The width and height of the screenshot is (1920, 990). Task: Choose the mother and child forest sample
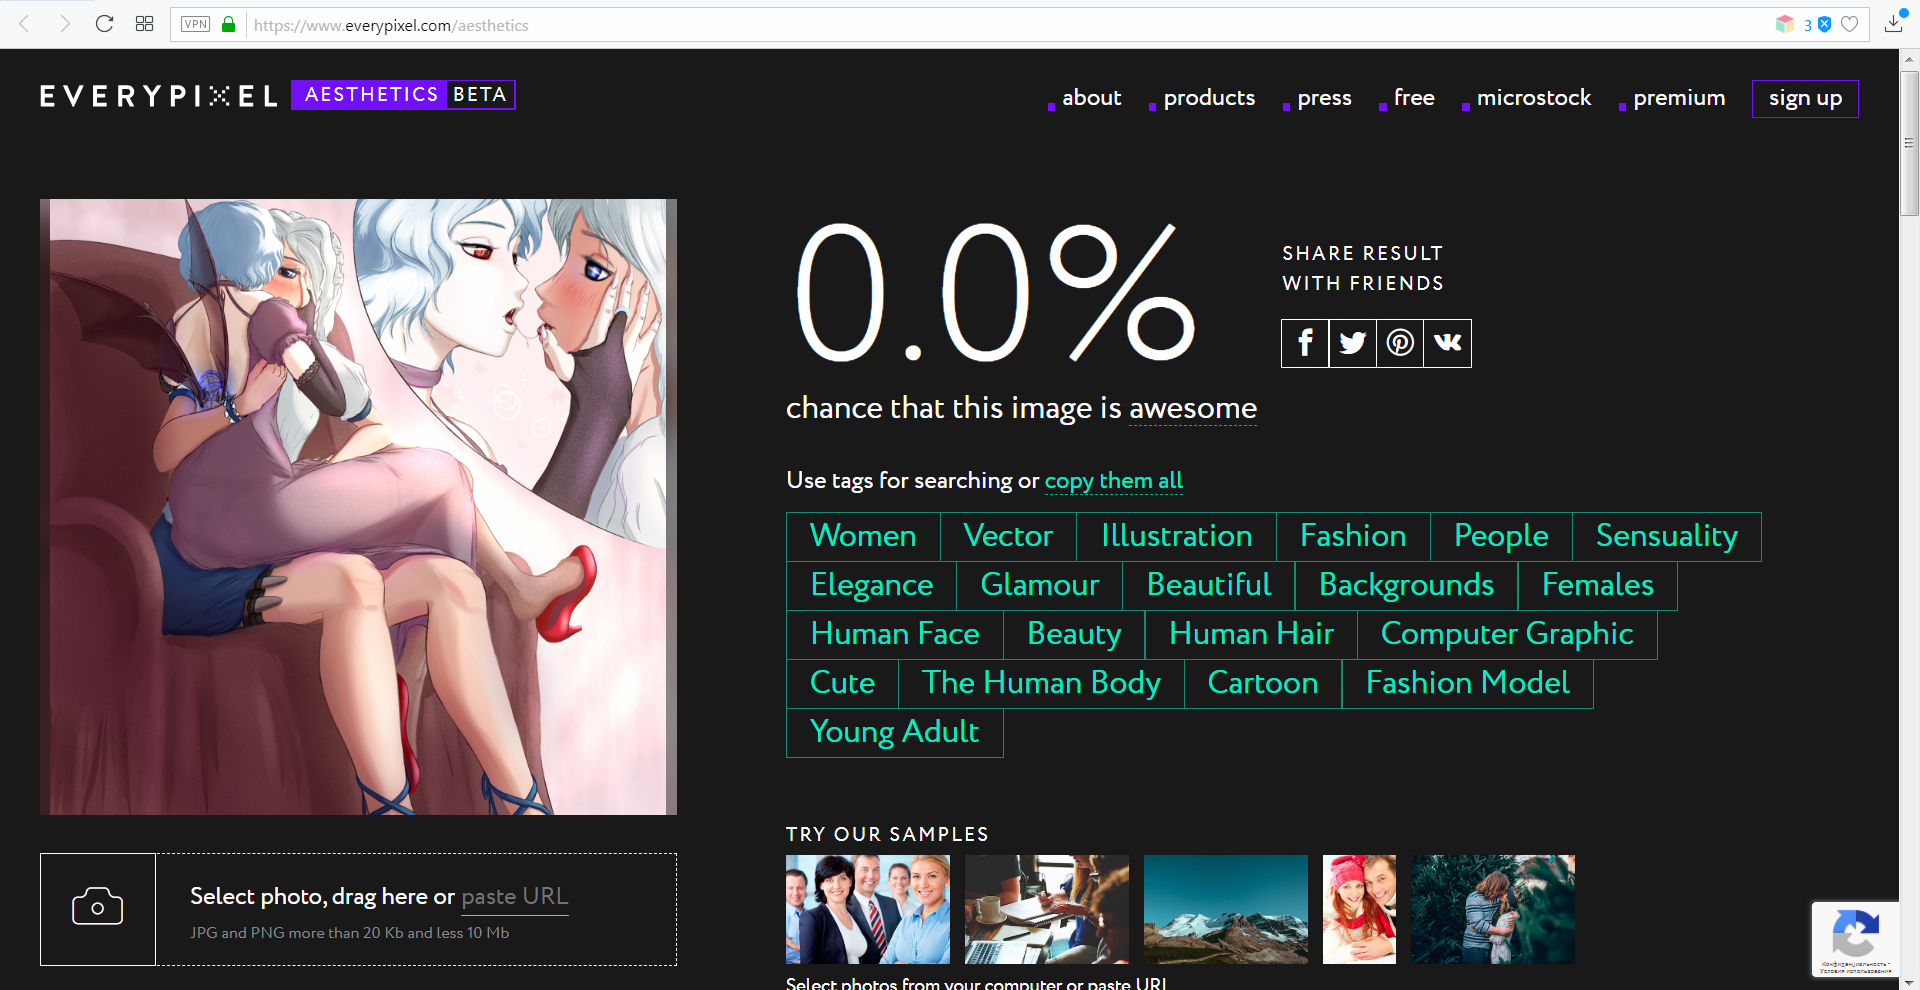[x=1493, y=909]
